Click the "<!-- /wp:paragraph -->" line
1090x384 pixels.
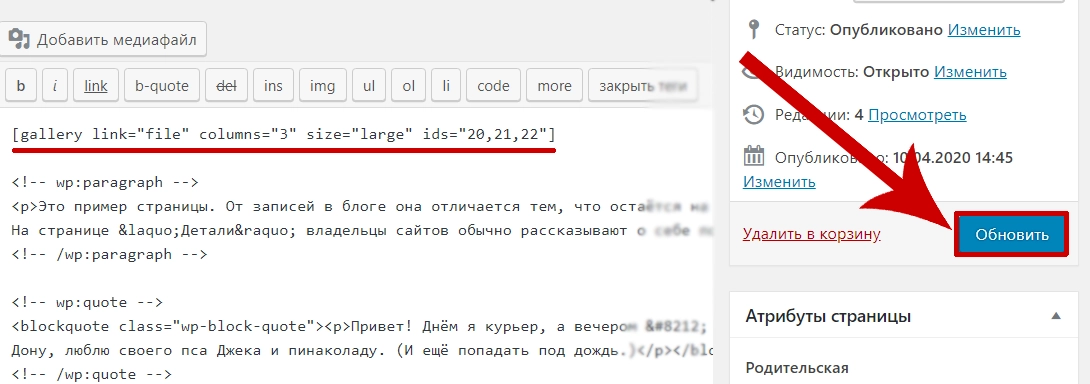pos(110,254)
